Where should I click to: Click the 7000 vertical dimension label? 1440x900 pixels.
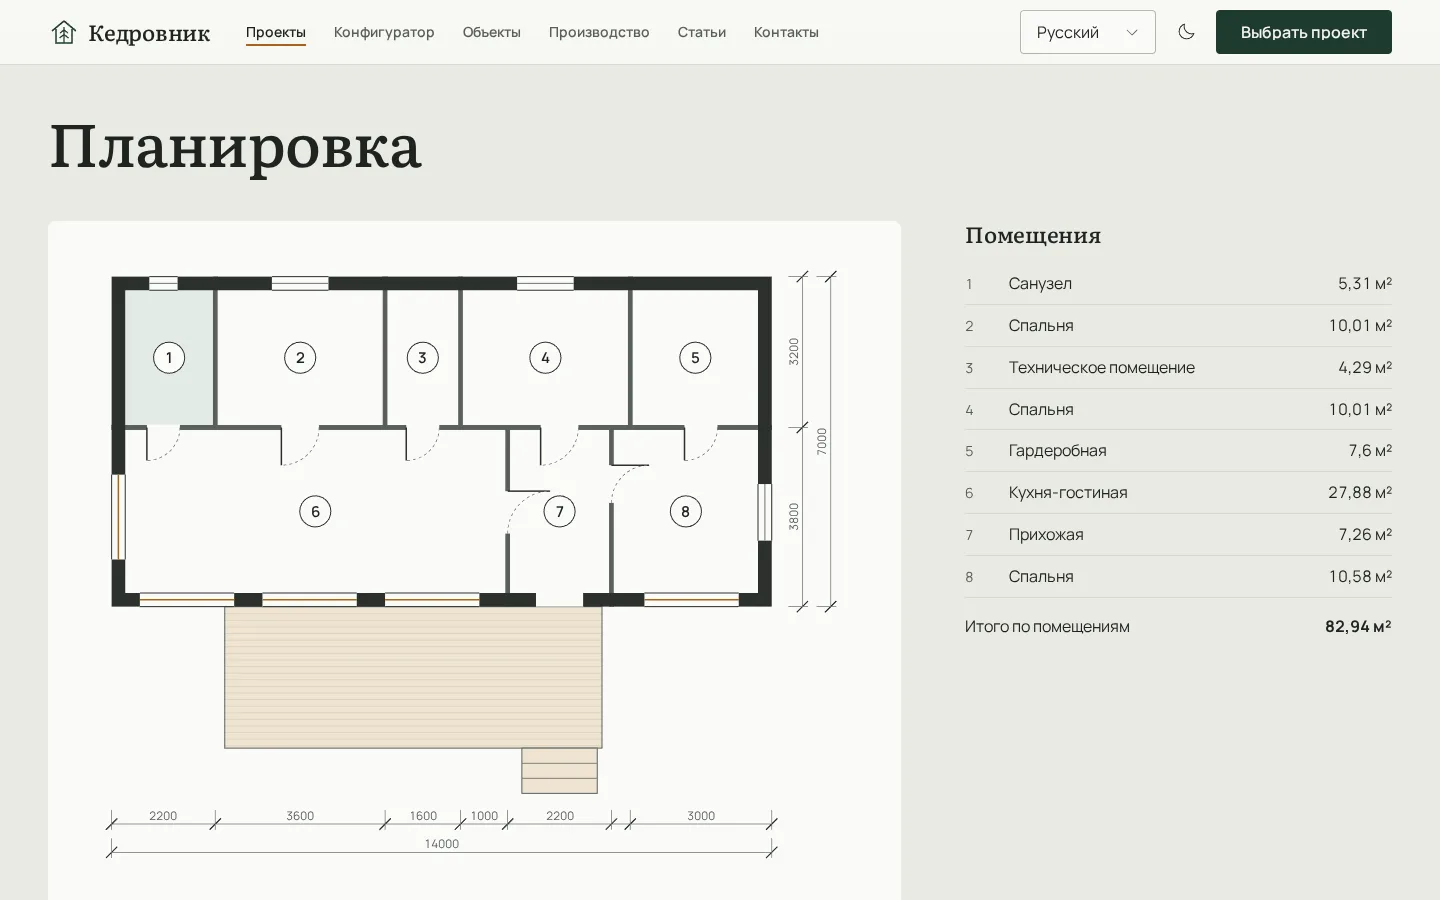point(822,441)
